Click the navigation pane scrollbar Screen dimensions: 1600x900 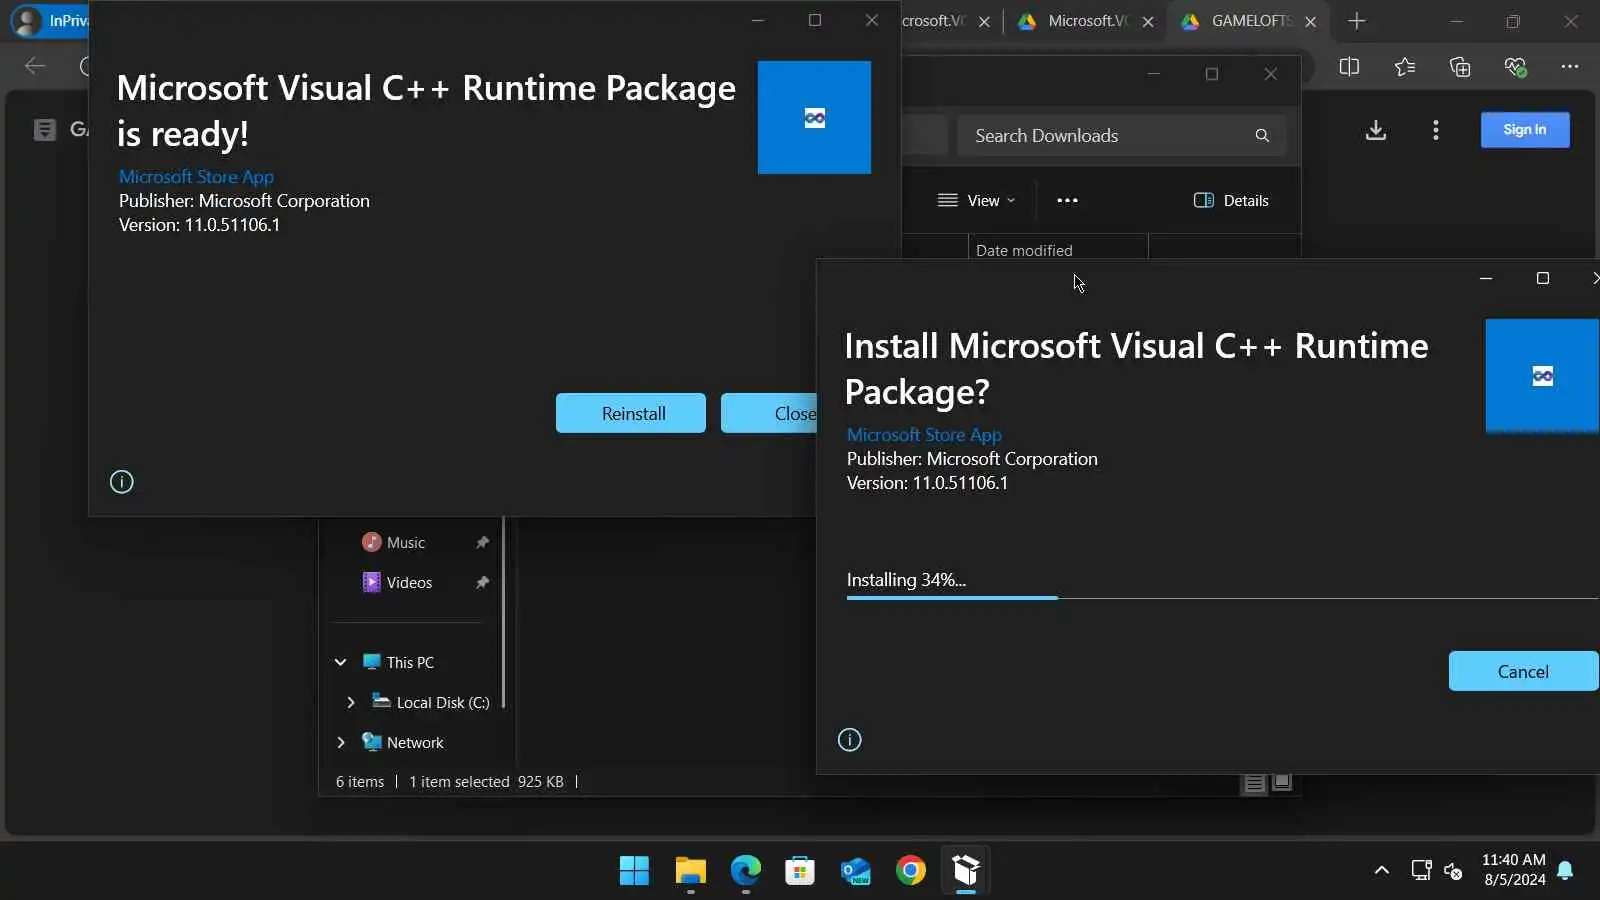(504, 612)
